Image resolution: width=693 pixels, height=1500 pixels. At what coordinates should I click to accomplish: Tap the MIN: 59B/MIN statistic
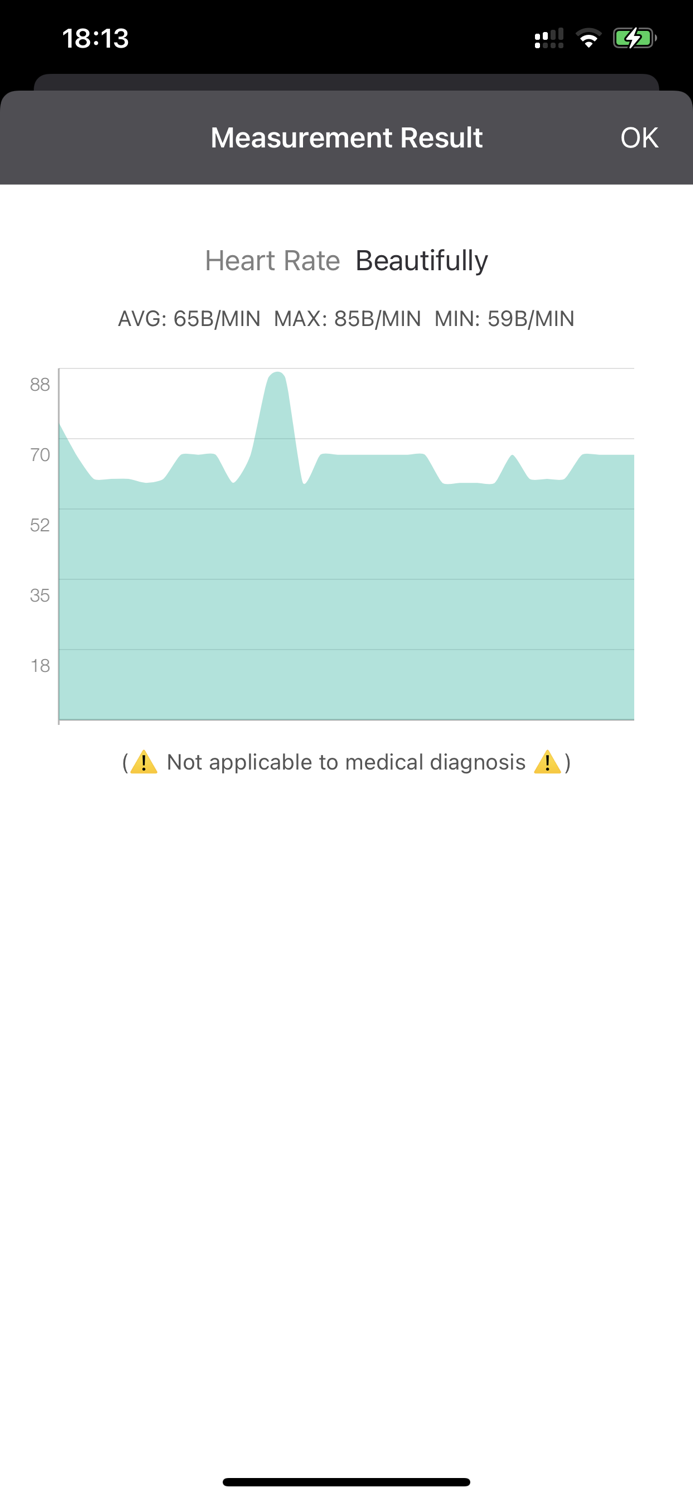pyautogui.click(x=505, y=318)
